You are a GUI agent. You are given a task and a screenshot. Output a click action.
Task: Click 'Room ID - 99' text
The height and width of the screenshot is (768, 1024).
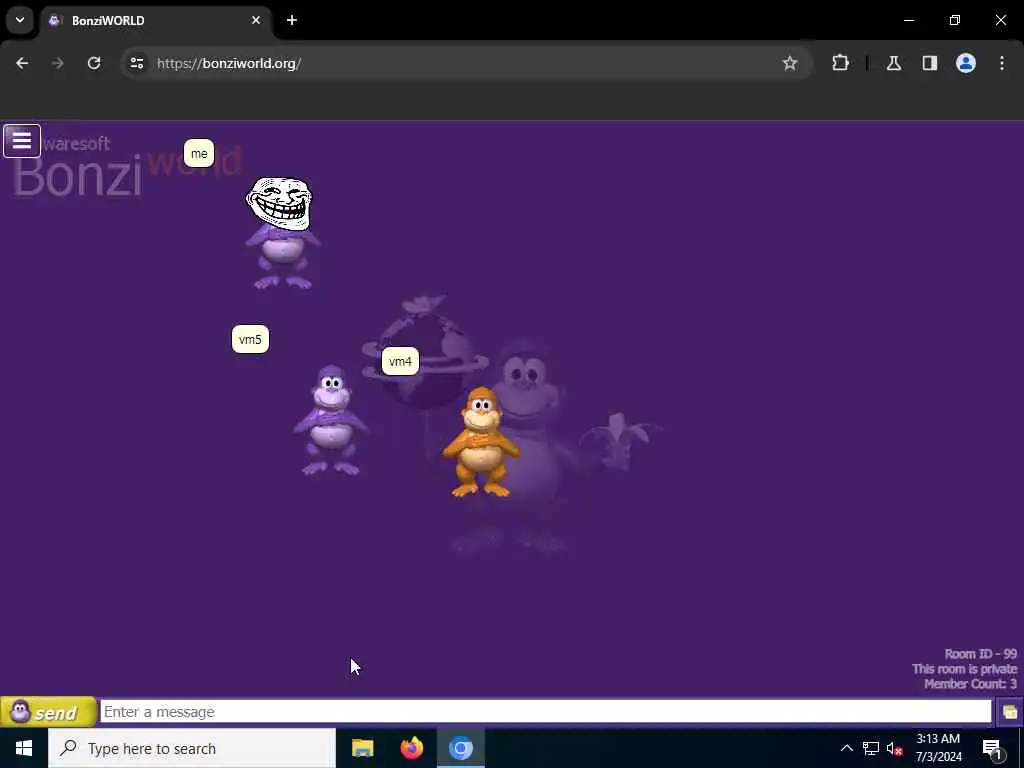(980, 654)
